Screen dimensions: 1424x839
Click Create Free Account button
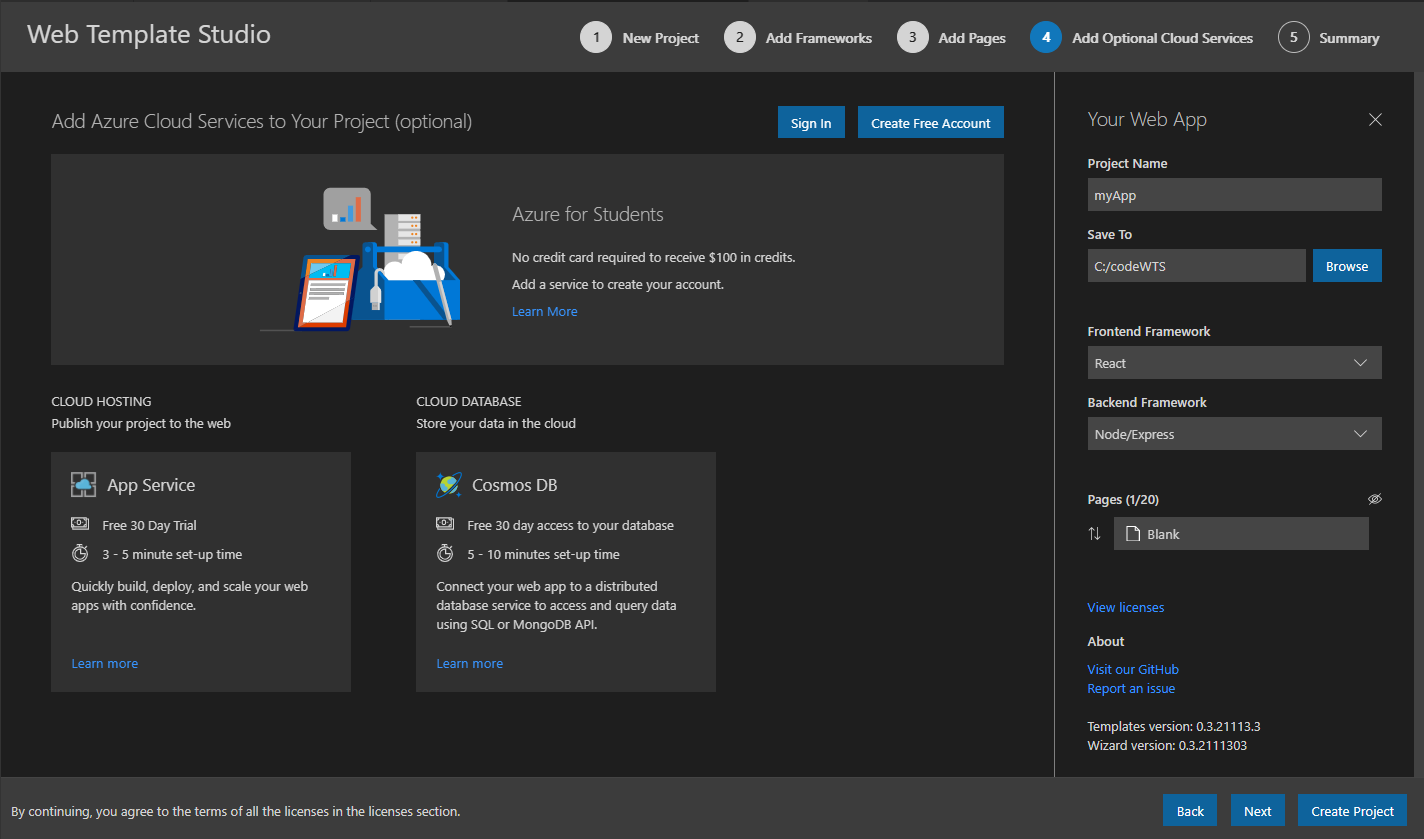[931, 122]
